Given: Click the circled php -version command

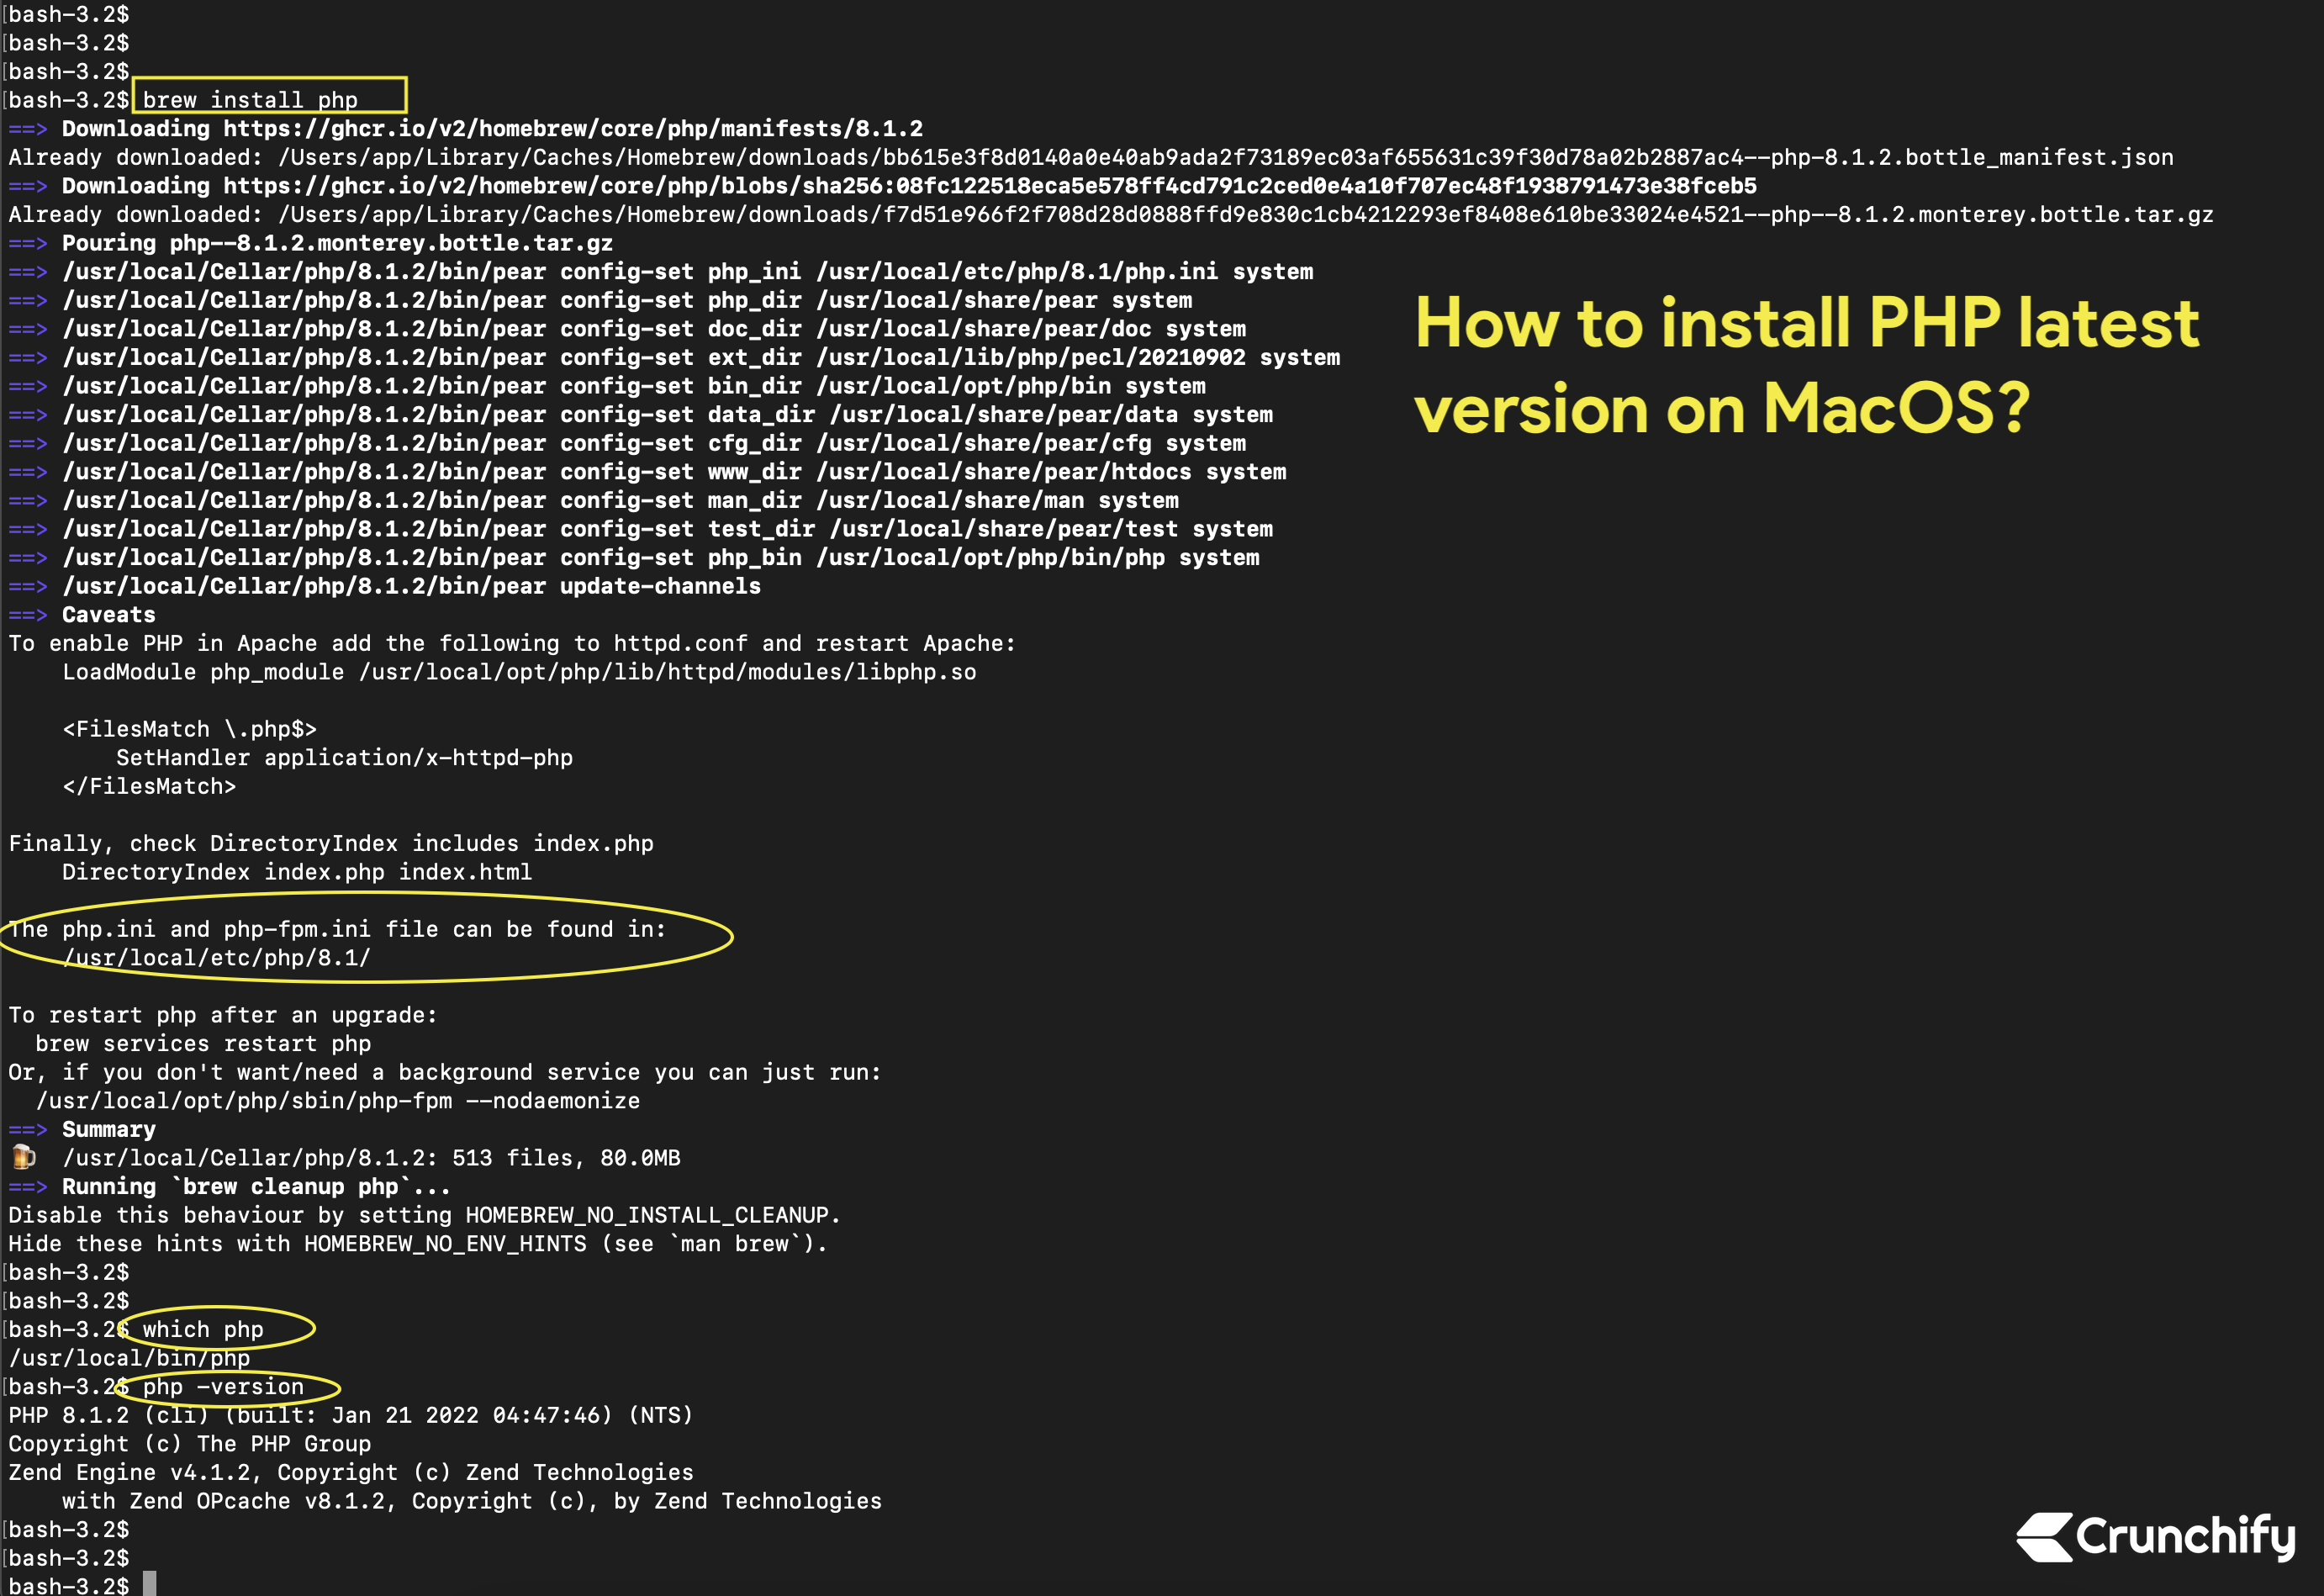Looking at the screenshot, I should pos(223,1386).
